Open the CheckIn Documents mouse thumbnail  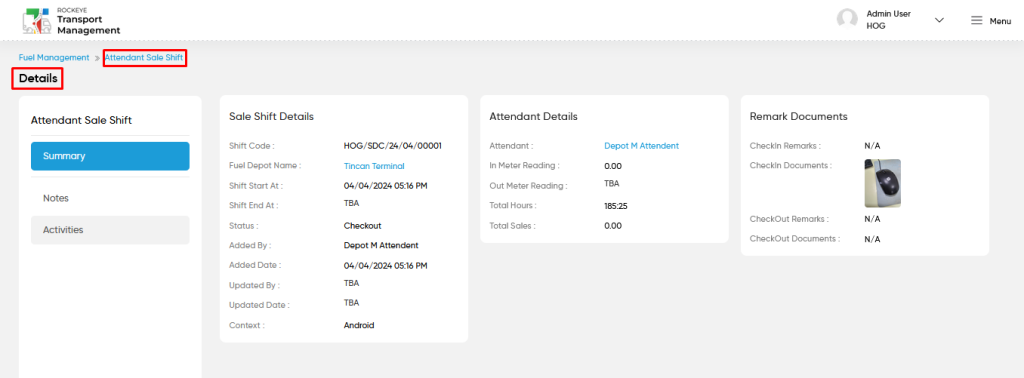tap(882, 183)
